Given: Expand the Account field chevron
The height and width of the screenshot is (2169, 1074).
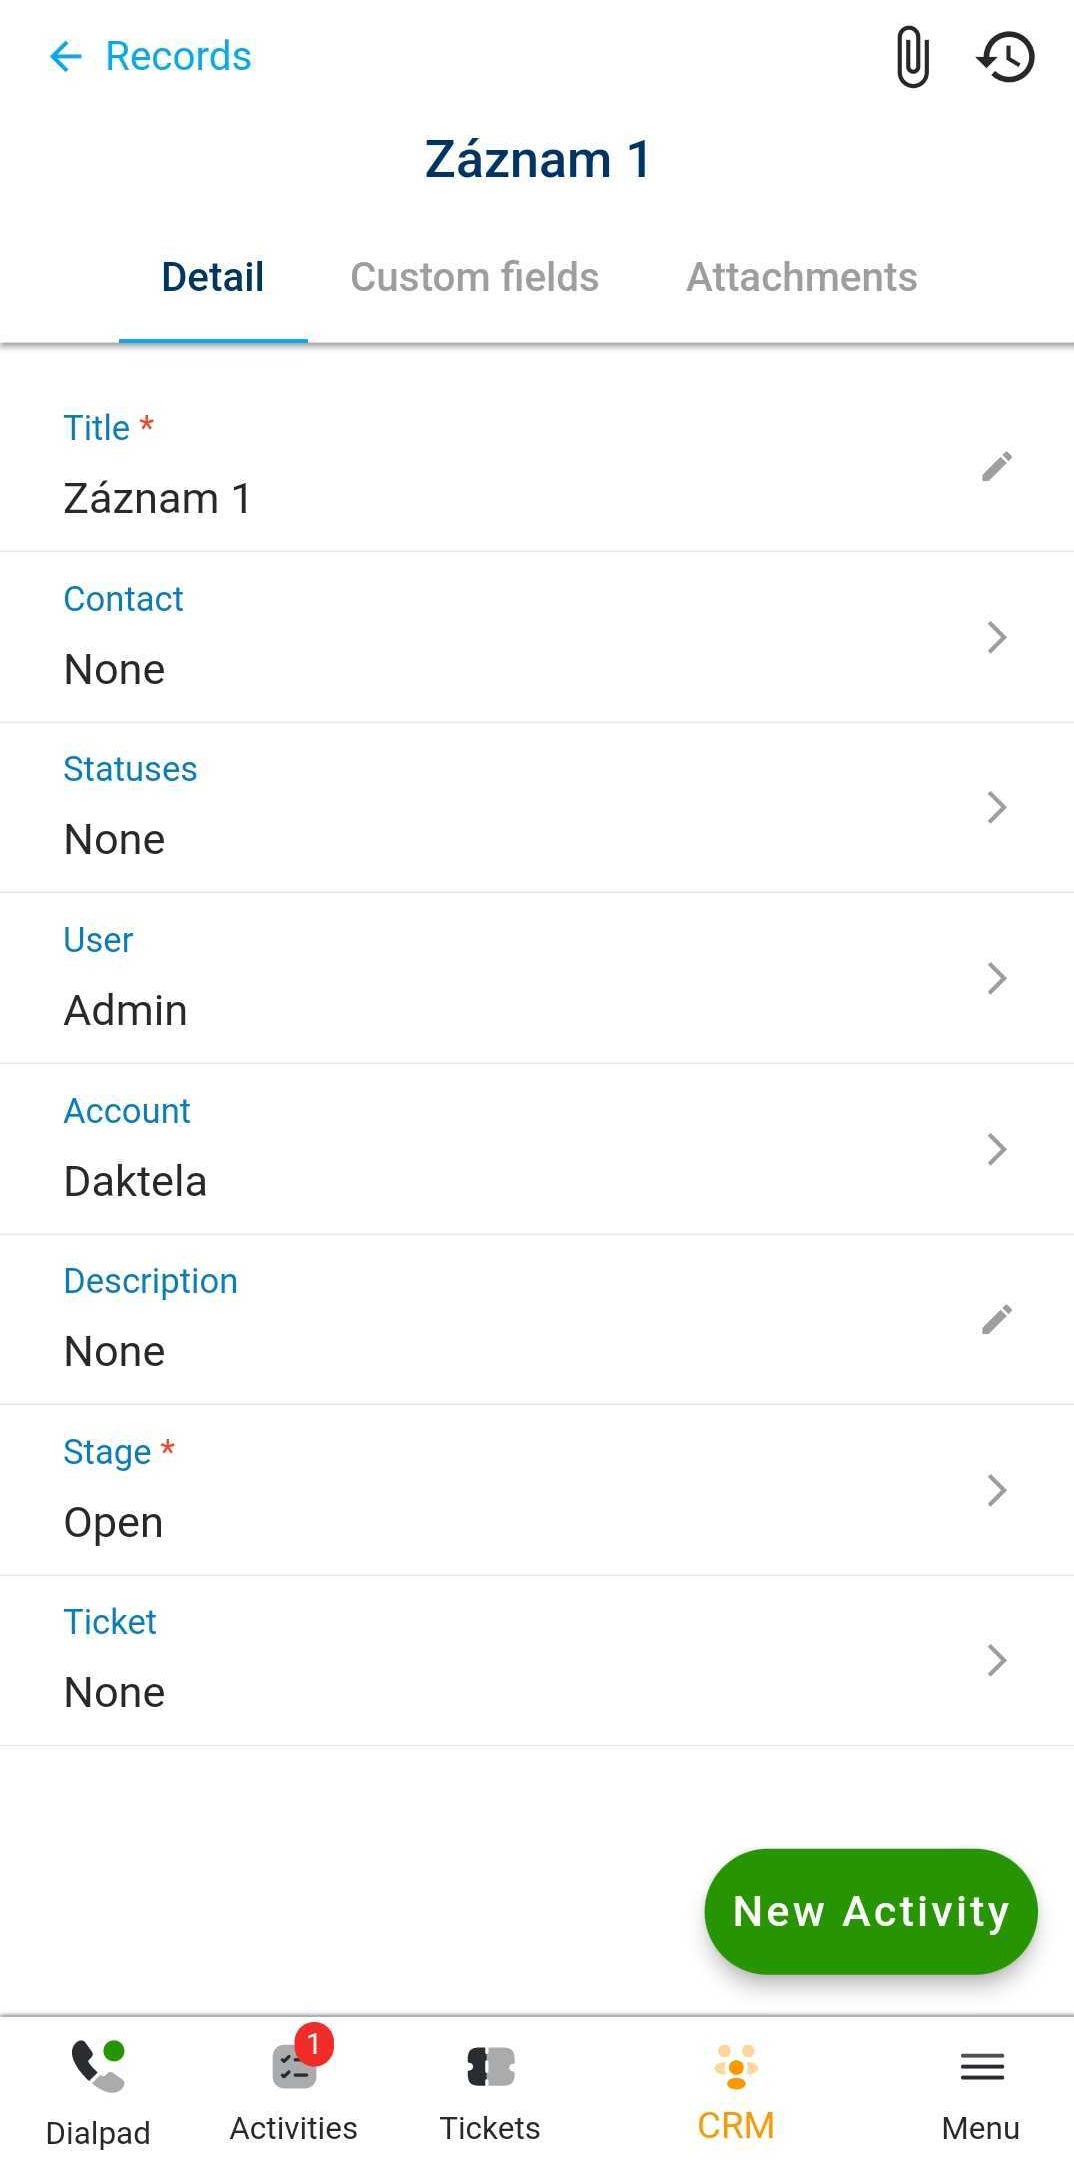Looking at the screenshot, I should [x=996, y=1149].
